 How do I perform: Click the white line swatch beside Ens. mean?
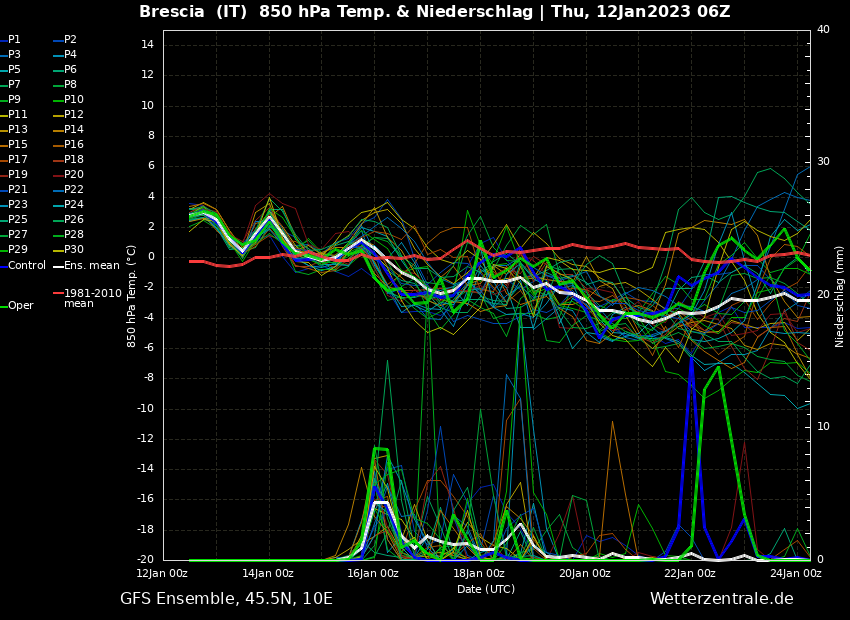[x=58, y=266]
